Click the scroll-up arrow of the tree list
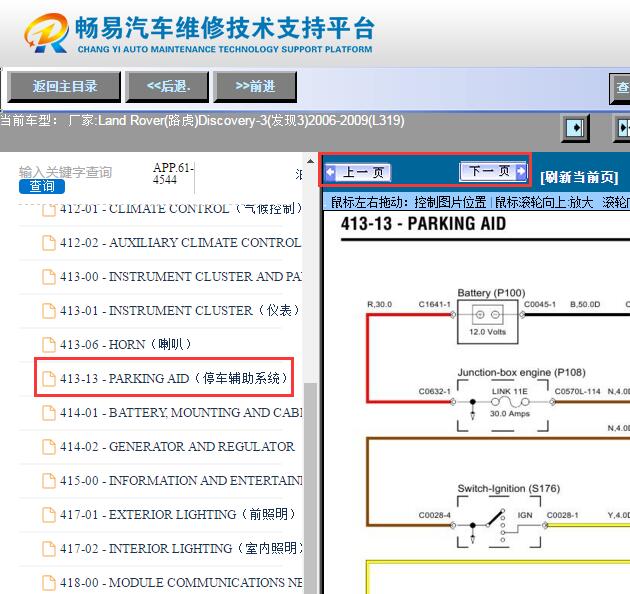The width and height of the screenshot is (630, 594). click(310, 161)
